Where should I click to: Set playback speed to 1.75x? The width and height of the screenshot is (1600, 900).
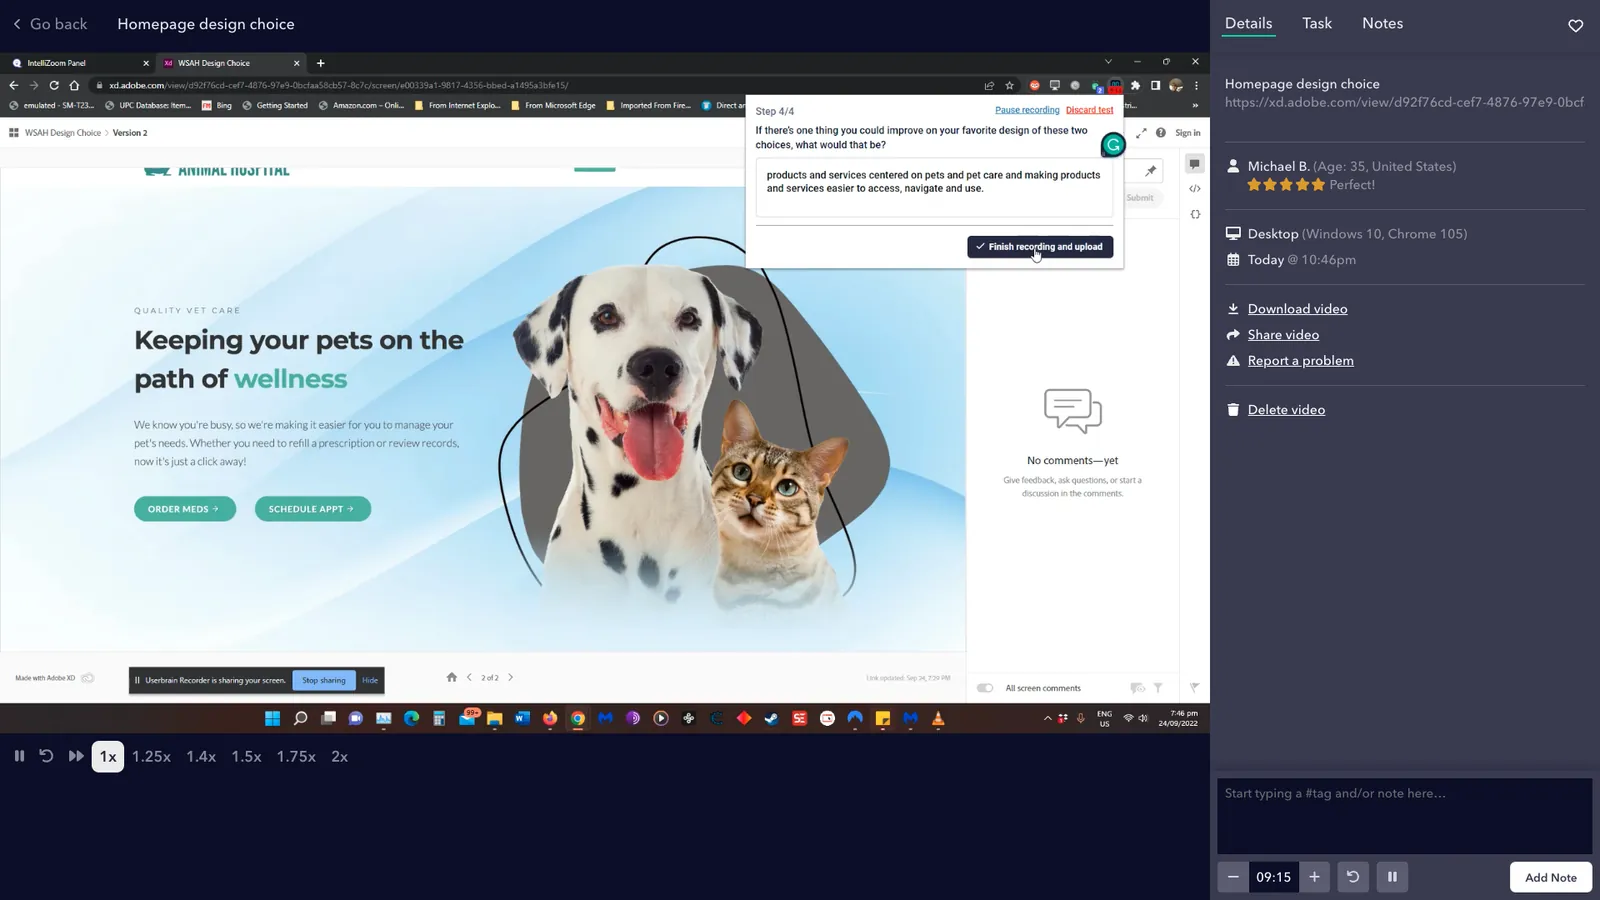[x=296, y=757]
